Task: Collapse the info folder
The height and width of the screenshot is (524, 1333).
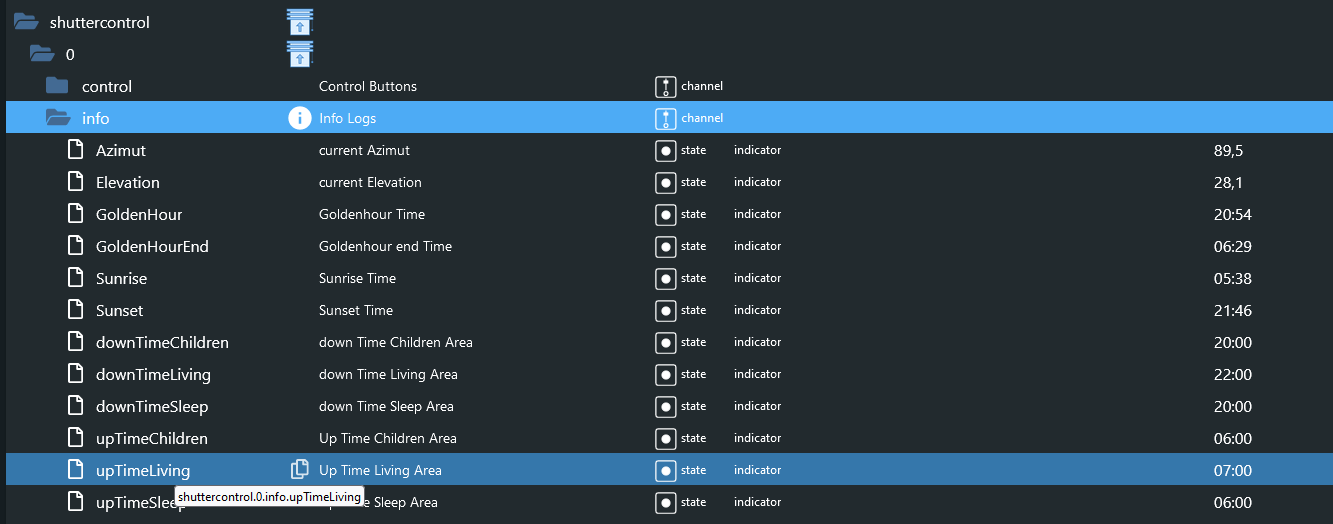Action: [x=57, y=118]
